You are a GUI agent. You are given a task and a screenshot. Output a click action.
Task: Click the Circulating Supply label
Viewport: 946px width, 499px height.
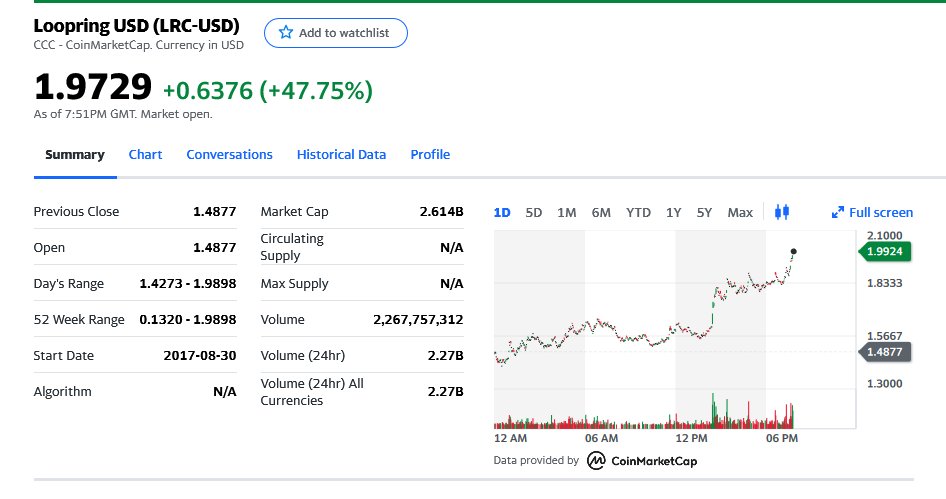pyautogui.click(x=292, y=247)
